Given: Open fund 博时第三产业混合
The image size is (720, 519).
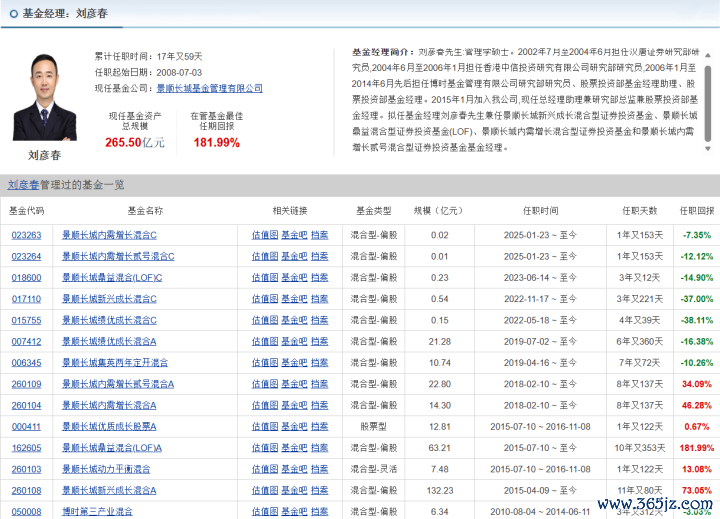Looking at the screenshot, I should point(97,512).
